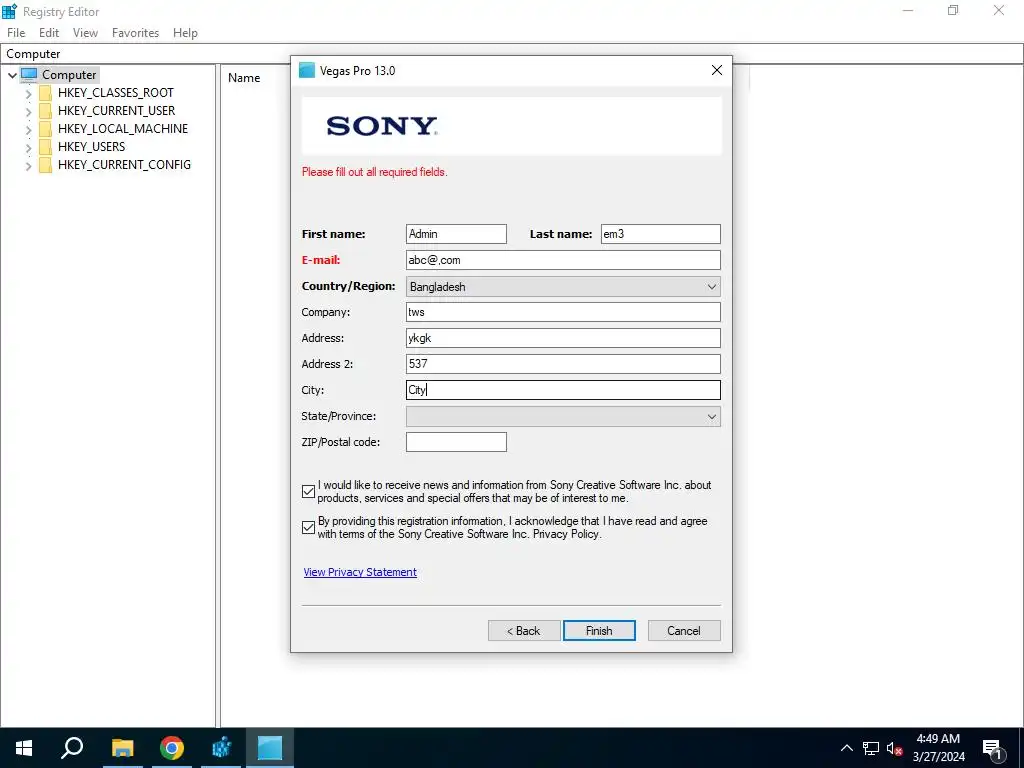The image size is (1024, 768).
Task: Select HKEY_USERS text in tree
Action: point(91,147)
